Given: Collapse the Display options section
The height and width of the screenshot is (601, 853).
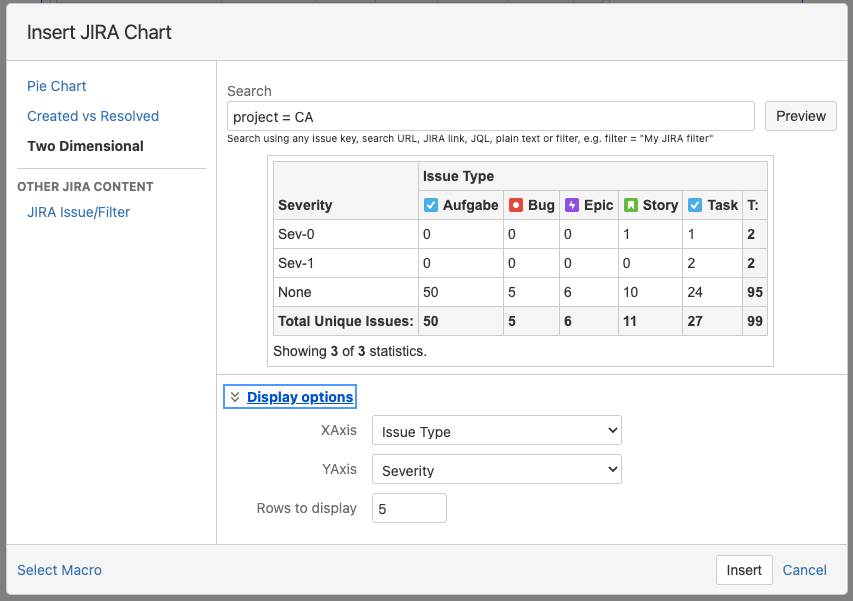Looking at the screenshot, I should point(236,397).
